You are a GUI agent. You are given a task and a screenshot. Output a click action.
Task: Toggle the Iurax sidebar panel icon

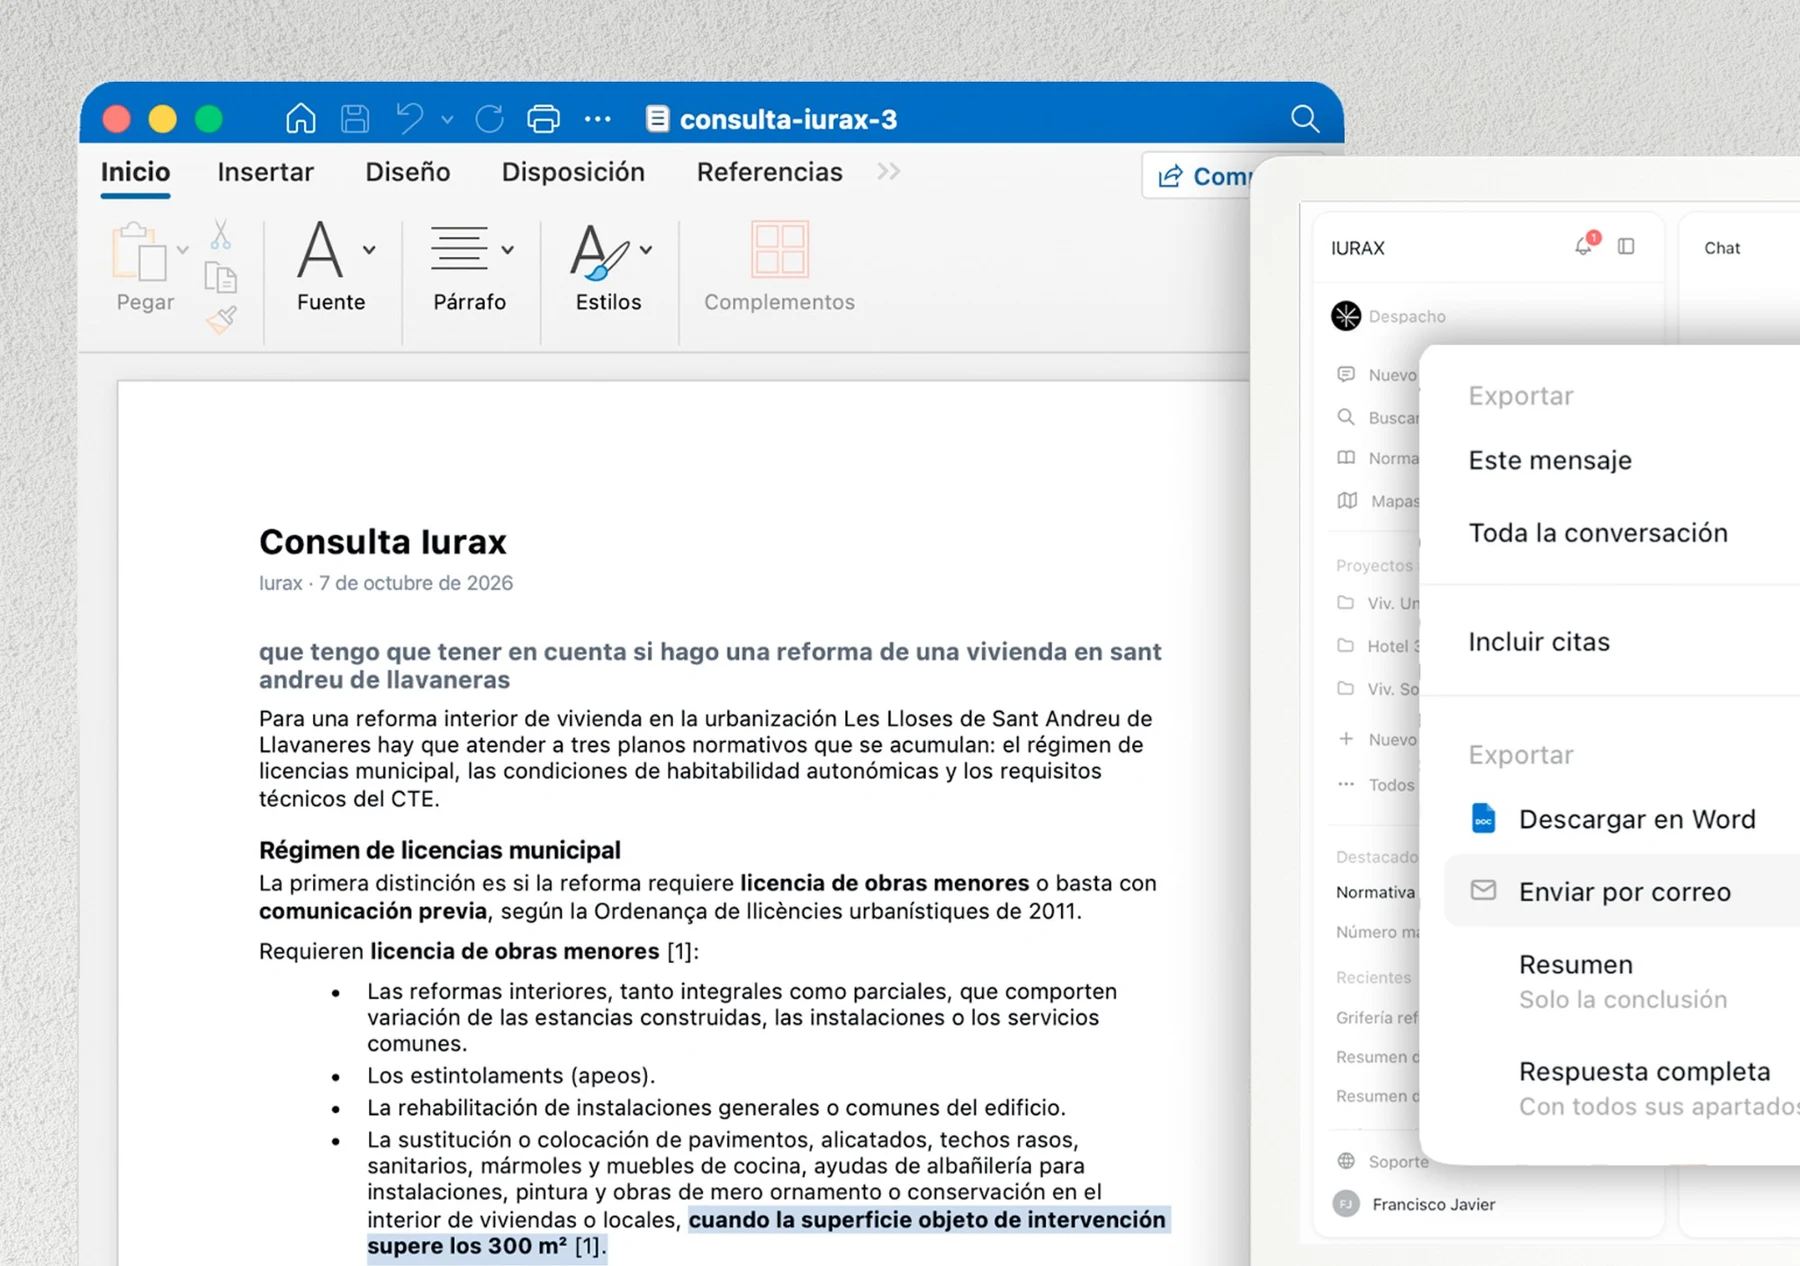point(1626,246)
